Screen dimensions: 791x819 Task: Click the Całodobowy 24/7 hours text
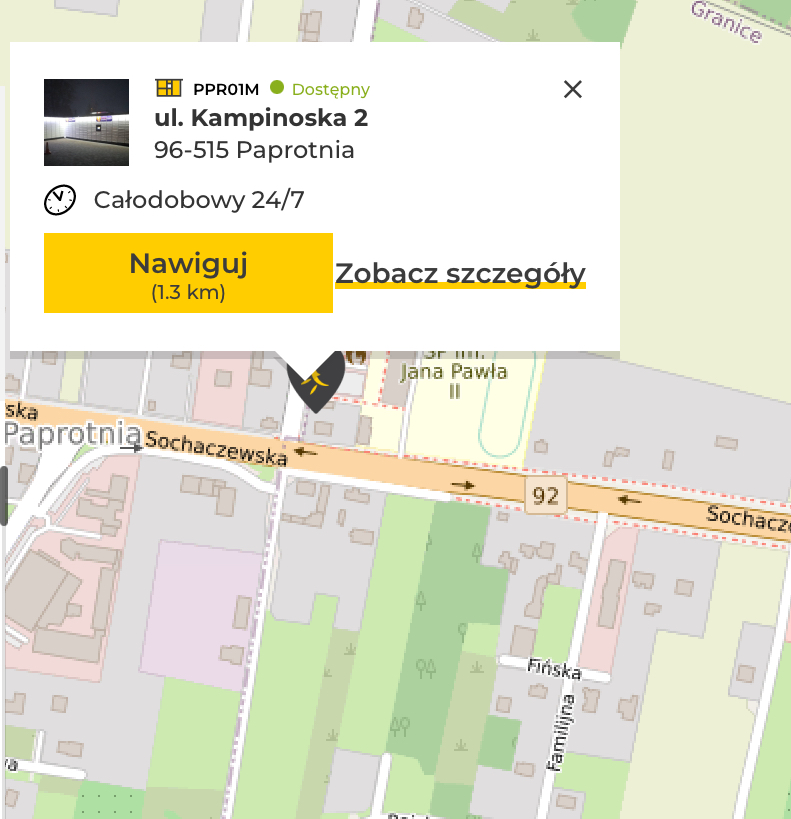(199, 200)
